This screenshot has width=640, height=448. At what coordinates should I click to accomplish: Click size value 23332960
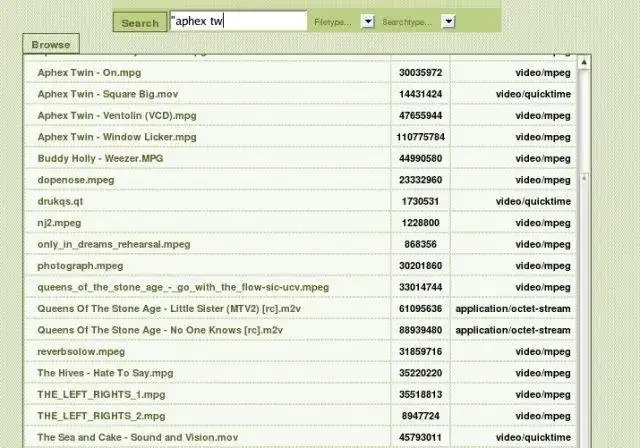[420, 180]
